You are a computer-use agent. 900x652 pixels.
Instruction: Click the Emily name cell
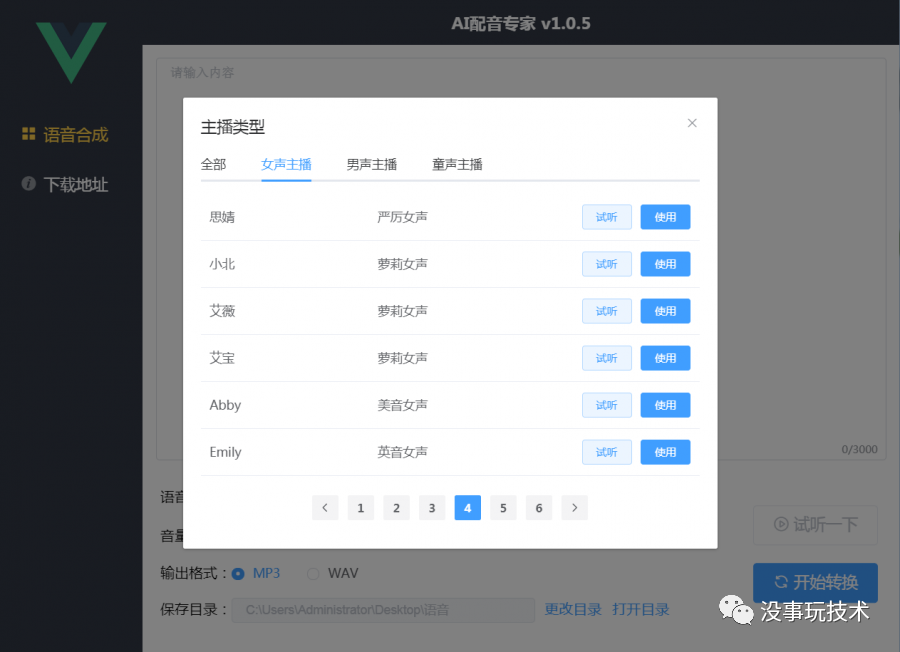tap(225, 452)
